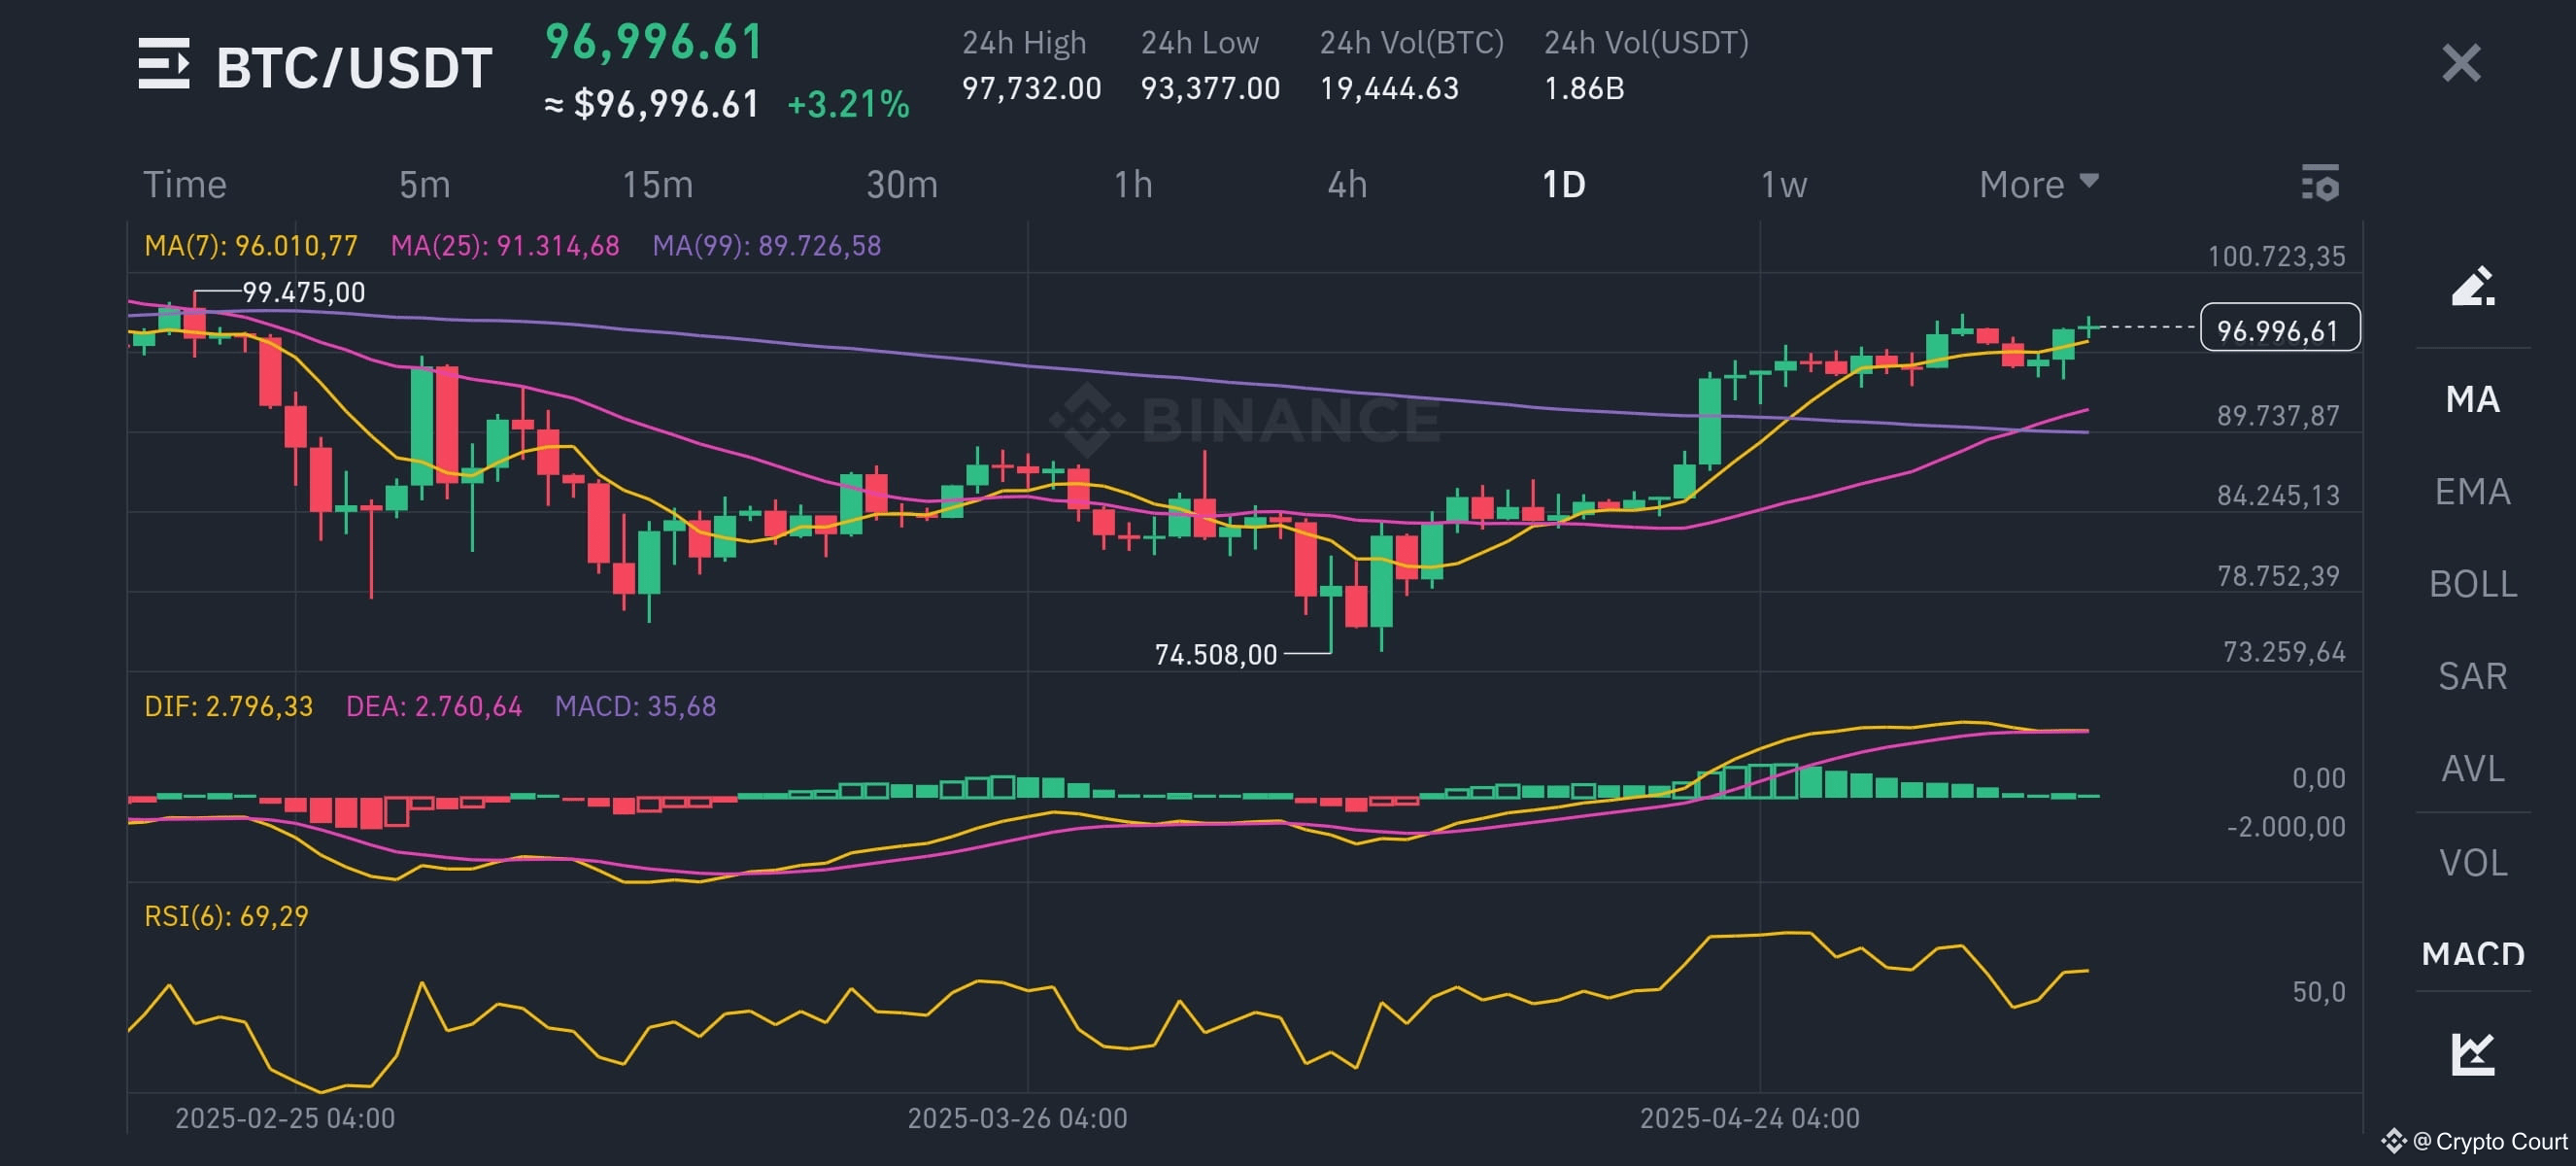Click the 84.245,13 price axis label
Screen dimensions: 2576x1166
pos(2278,496)
